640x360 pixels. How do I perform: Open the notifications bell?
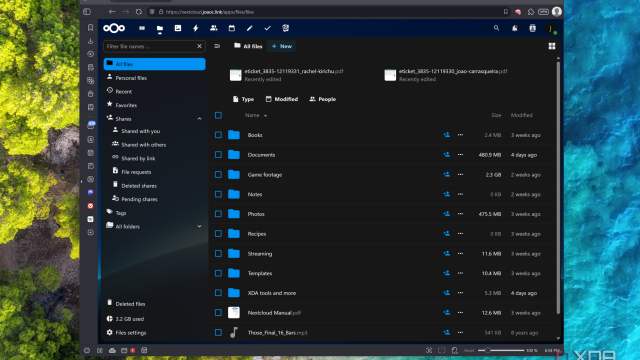click(x=514, y=28)
